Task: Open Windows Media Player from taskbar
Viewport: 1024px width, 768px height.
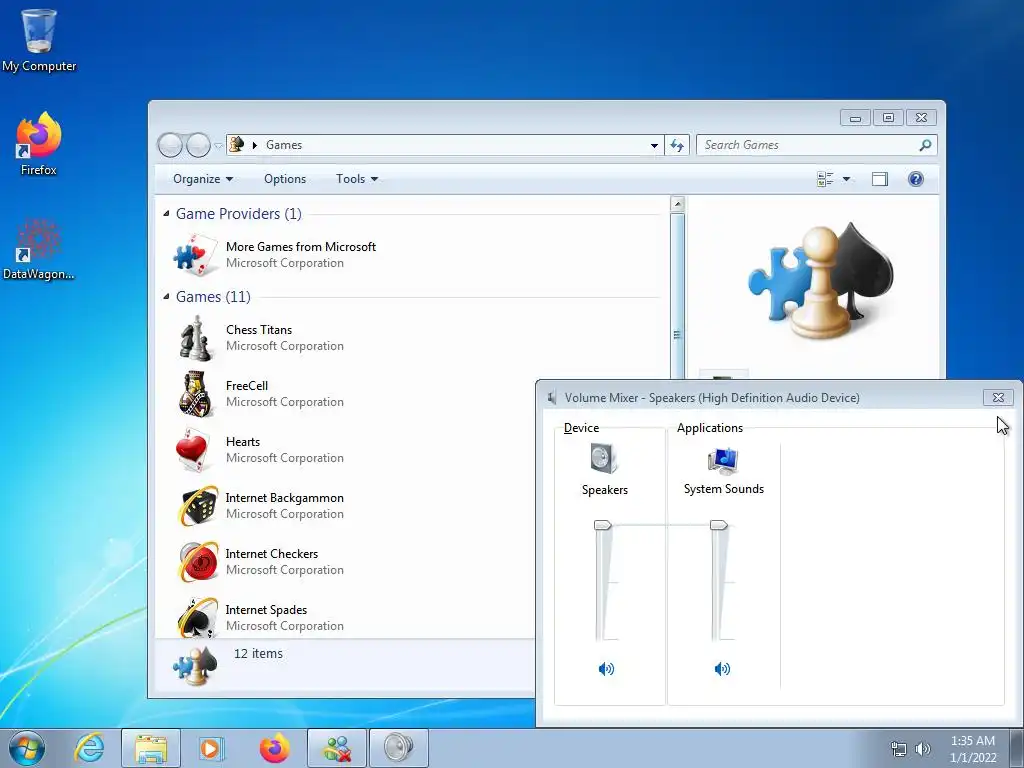Action: click(212, 748)
